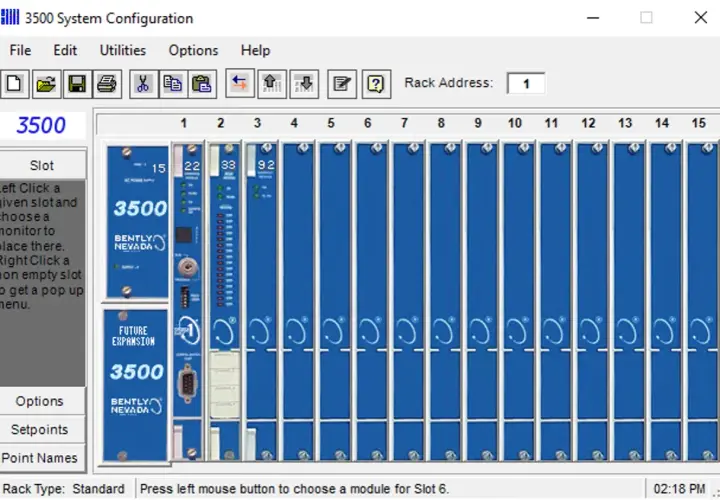Image resolution: width=720 pixels, height=500 pixels.
Task: Select the 92 gateway module in slot 3
Action: (x=261, y=301)
